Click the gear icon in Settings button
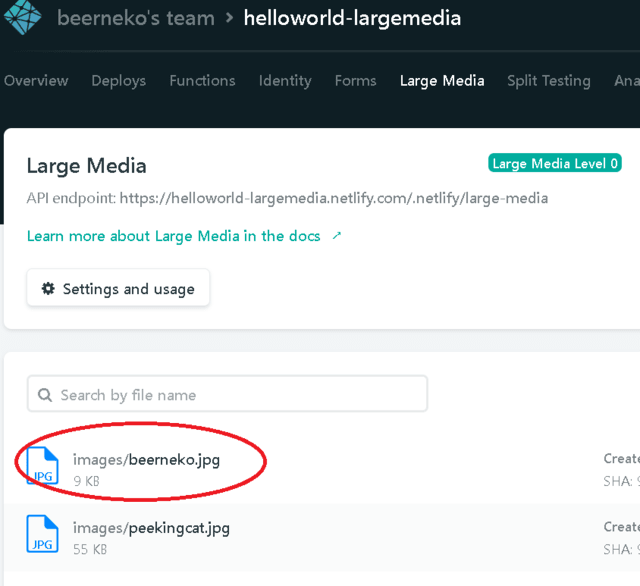Viewport: 640px width, 586px height. pos(48,289)
